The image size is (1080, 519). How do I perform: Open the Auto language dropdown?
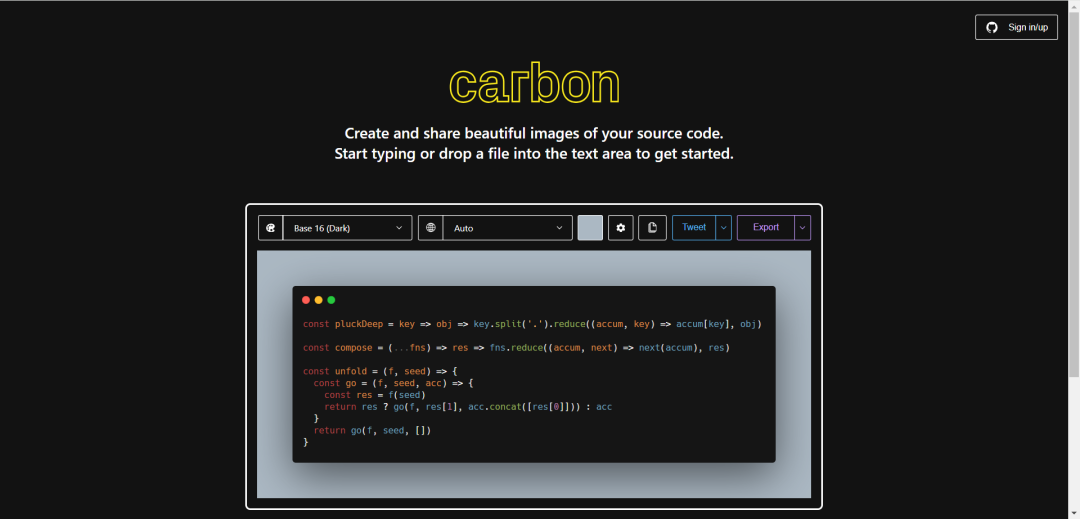pyautogui.click(x=508, y=228)
